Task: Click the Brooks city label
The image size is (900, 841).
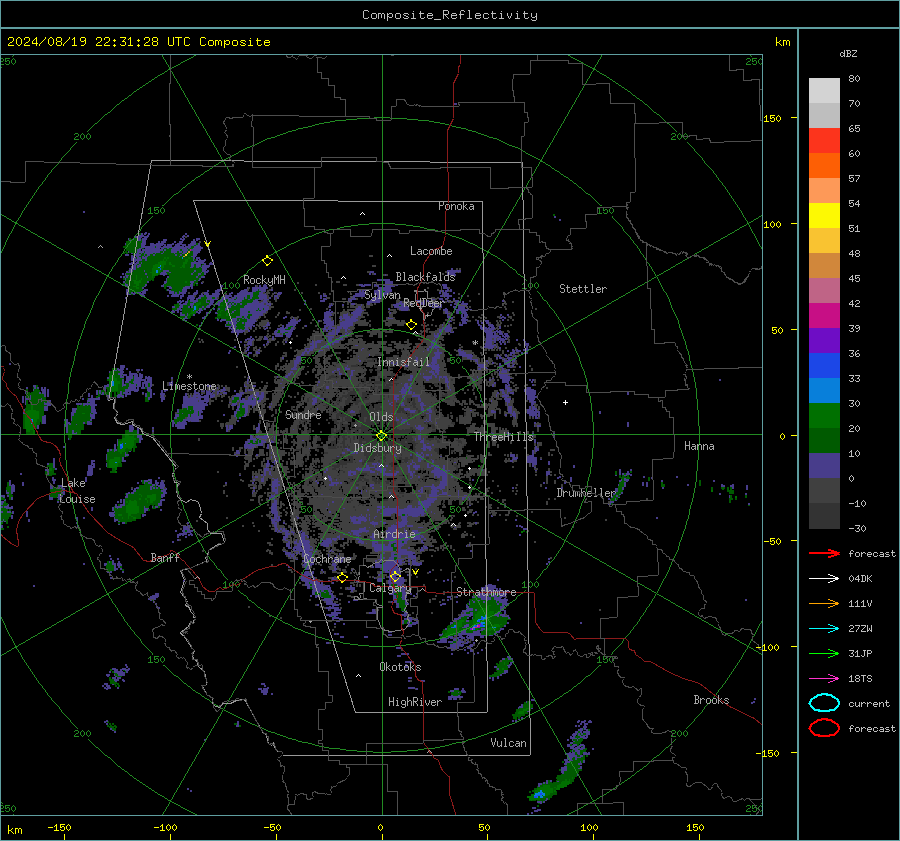Action: [711, 700]
